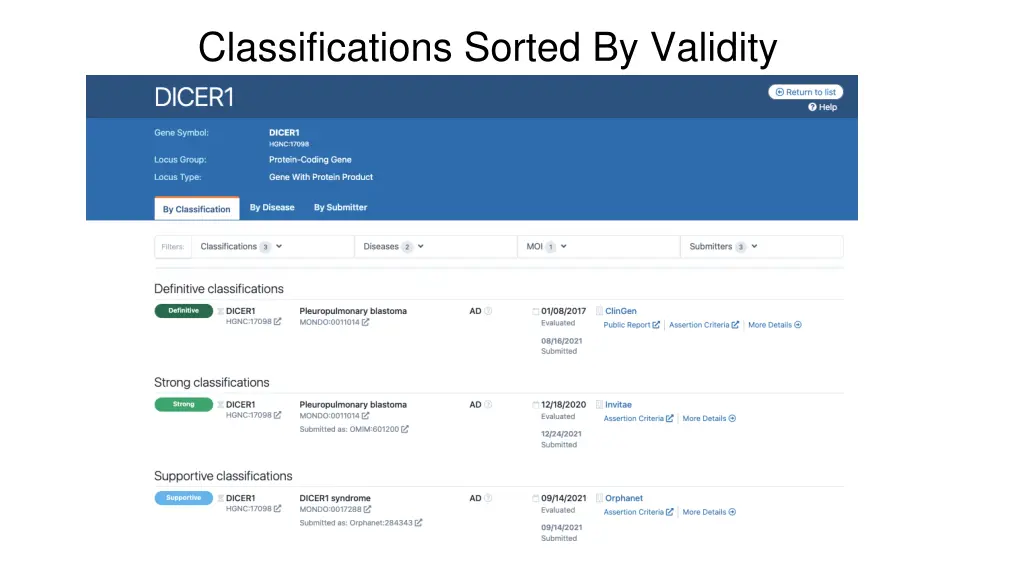This screenshot has width=1024, height=576.
Task: Click the external link icon on Public Report
Action: click(656, 325)
